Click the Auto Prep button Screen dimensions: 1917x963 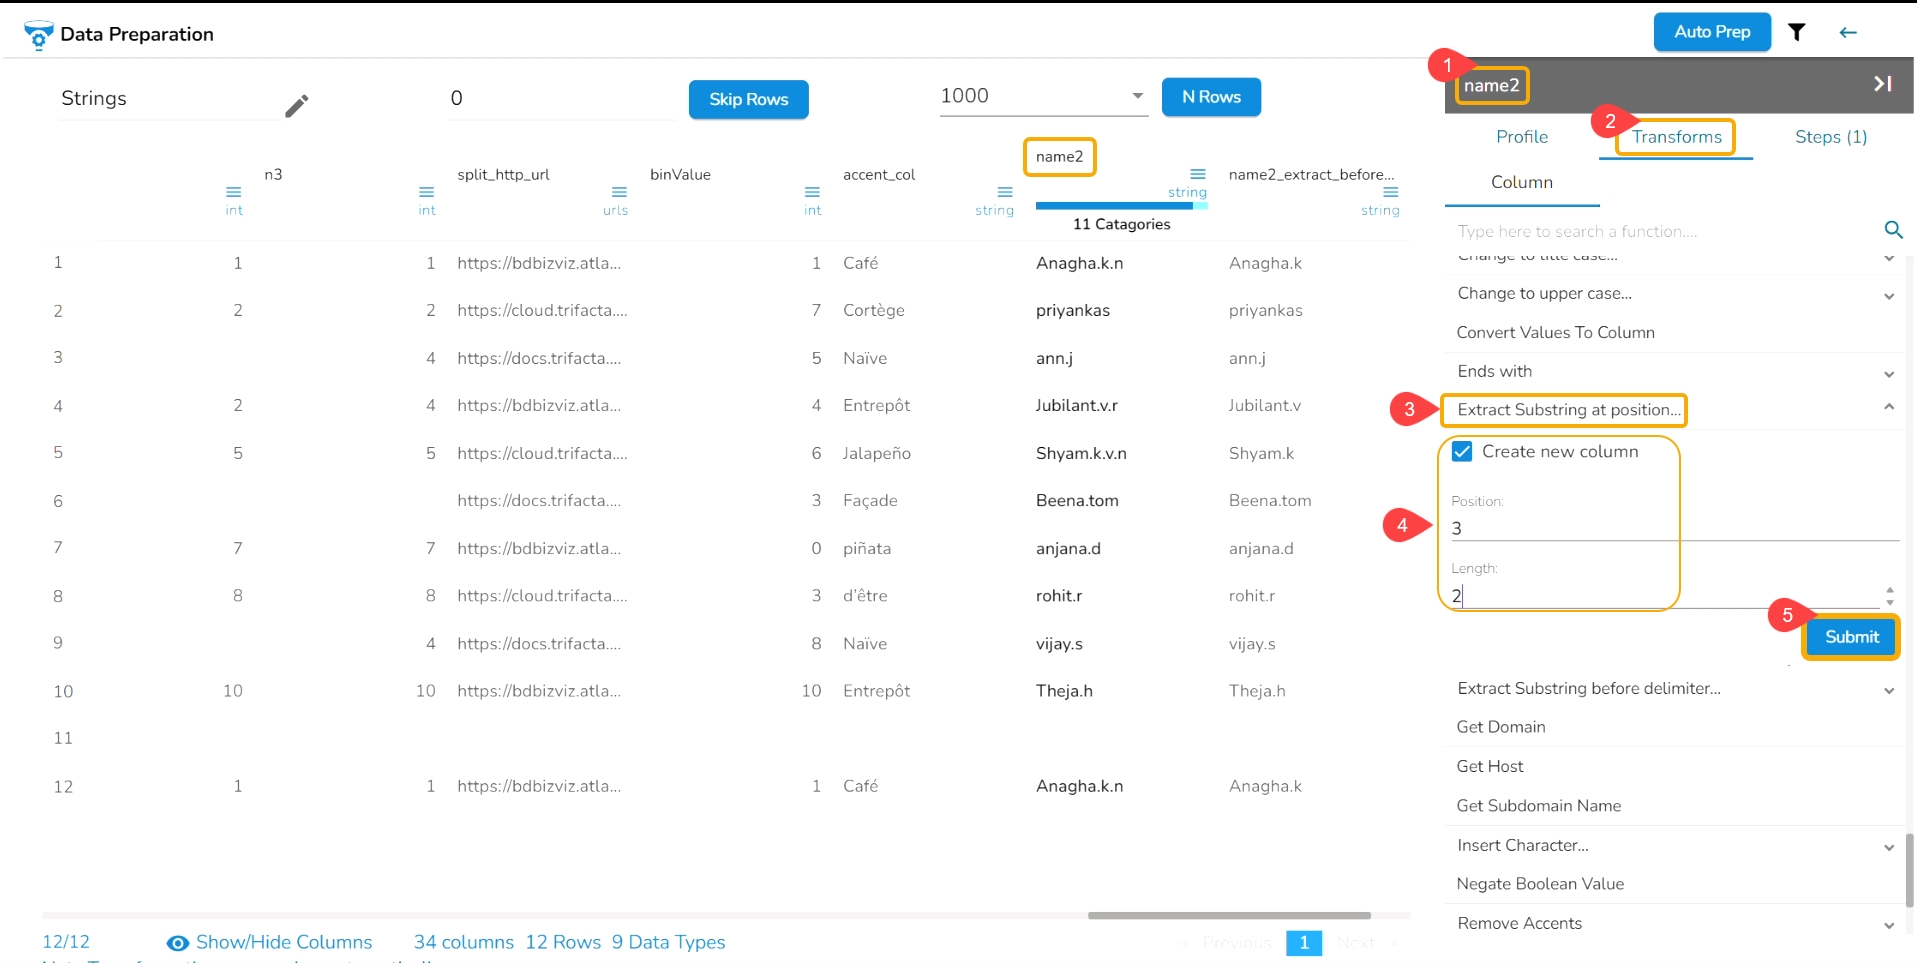1712,32
